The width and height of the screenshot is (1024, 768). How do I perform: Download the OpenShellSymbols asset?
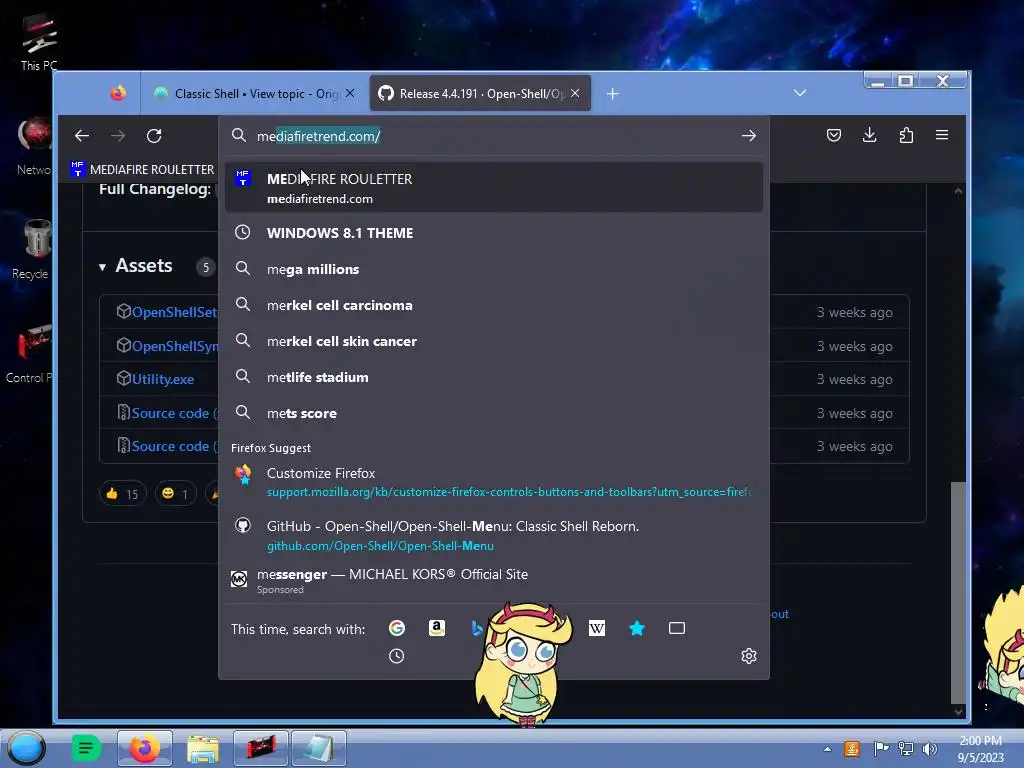(x=175, y=346)
